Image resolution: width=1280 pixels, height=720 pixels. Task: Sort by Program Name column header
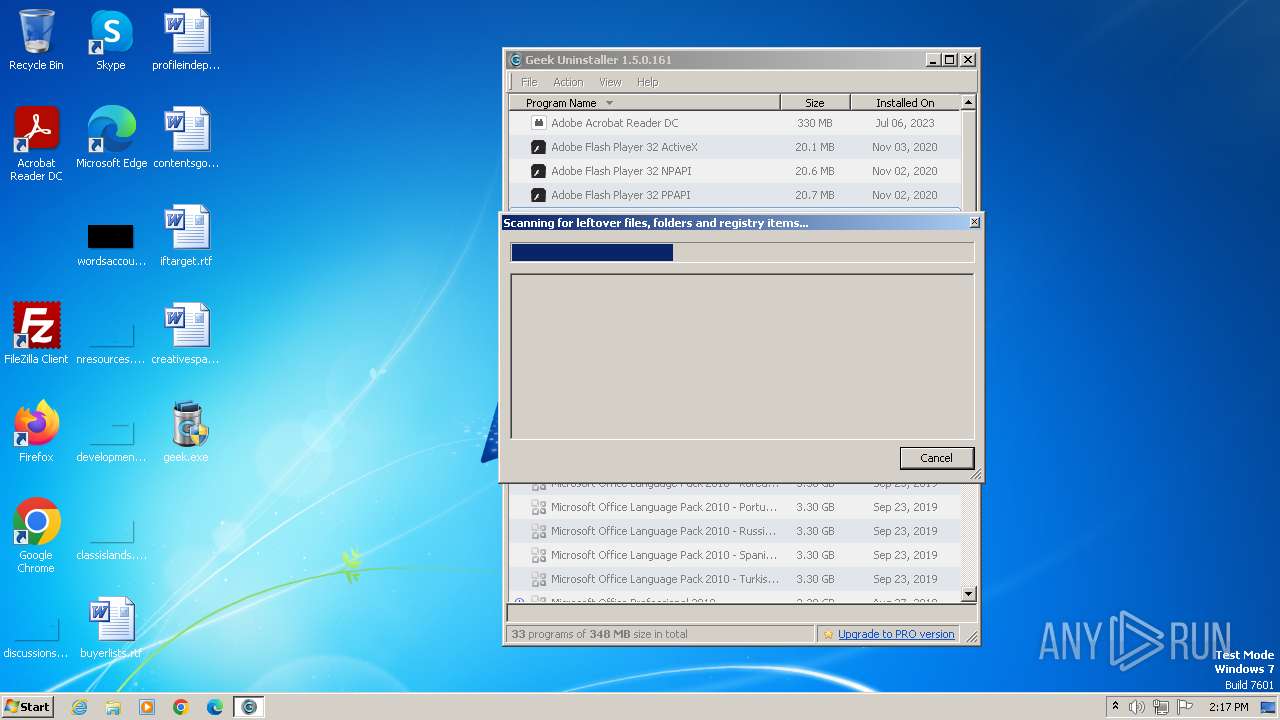pos(645,103)
